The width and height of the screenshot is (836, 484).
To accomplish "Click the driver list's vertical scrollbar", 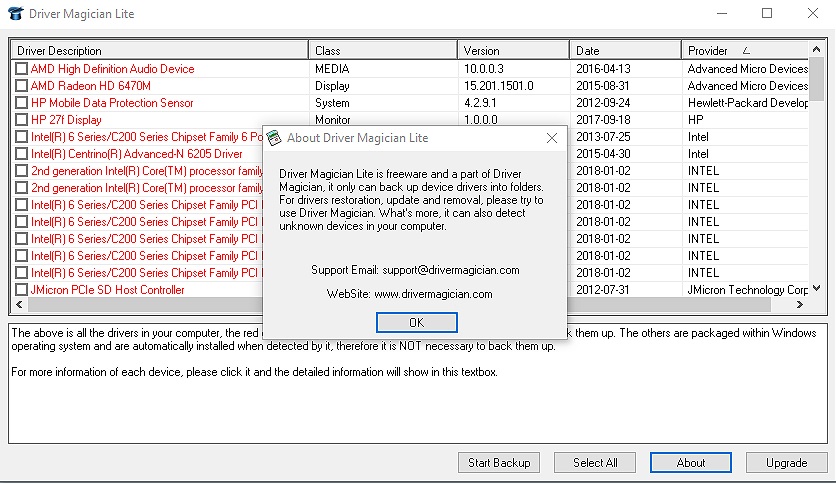I will click(817, 180).
